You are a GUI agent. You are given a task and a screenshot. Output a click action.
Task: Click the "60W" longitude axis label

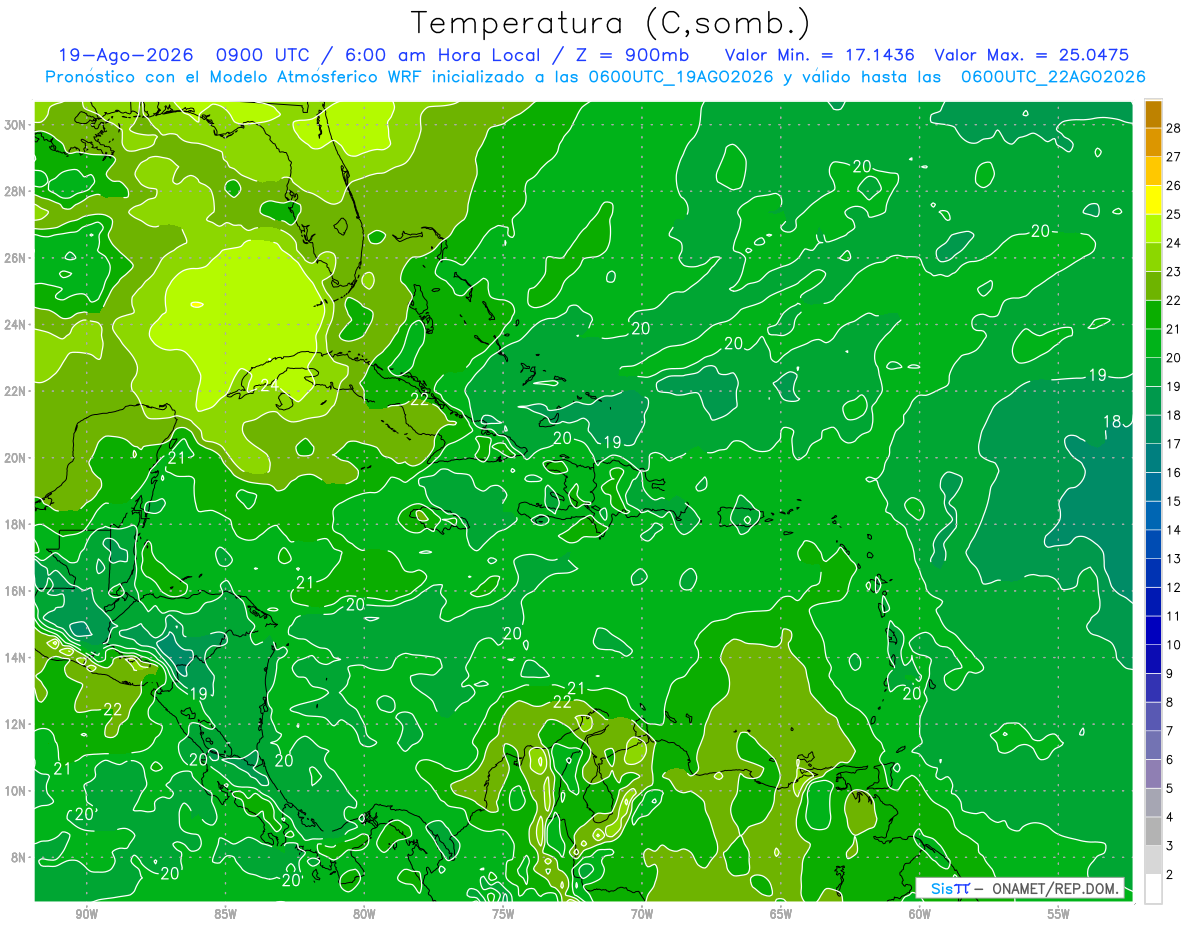[920, 914]
